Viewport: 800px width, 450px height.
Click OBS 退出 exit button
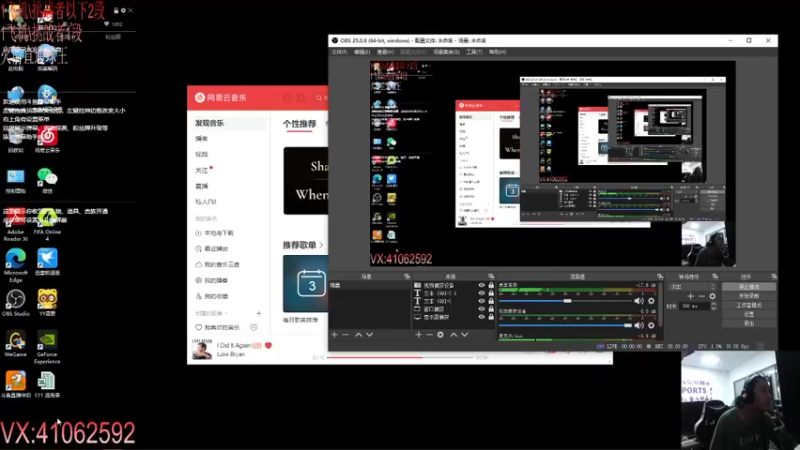(749, 323)
